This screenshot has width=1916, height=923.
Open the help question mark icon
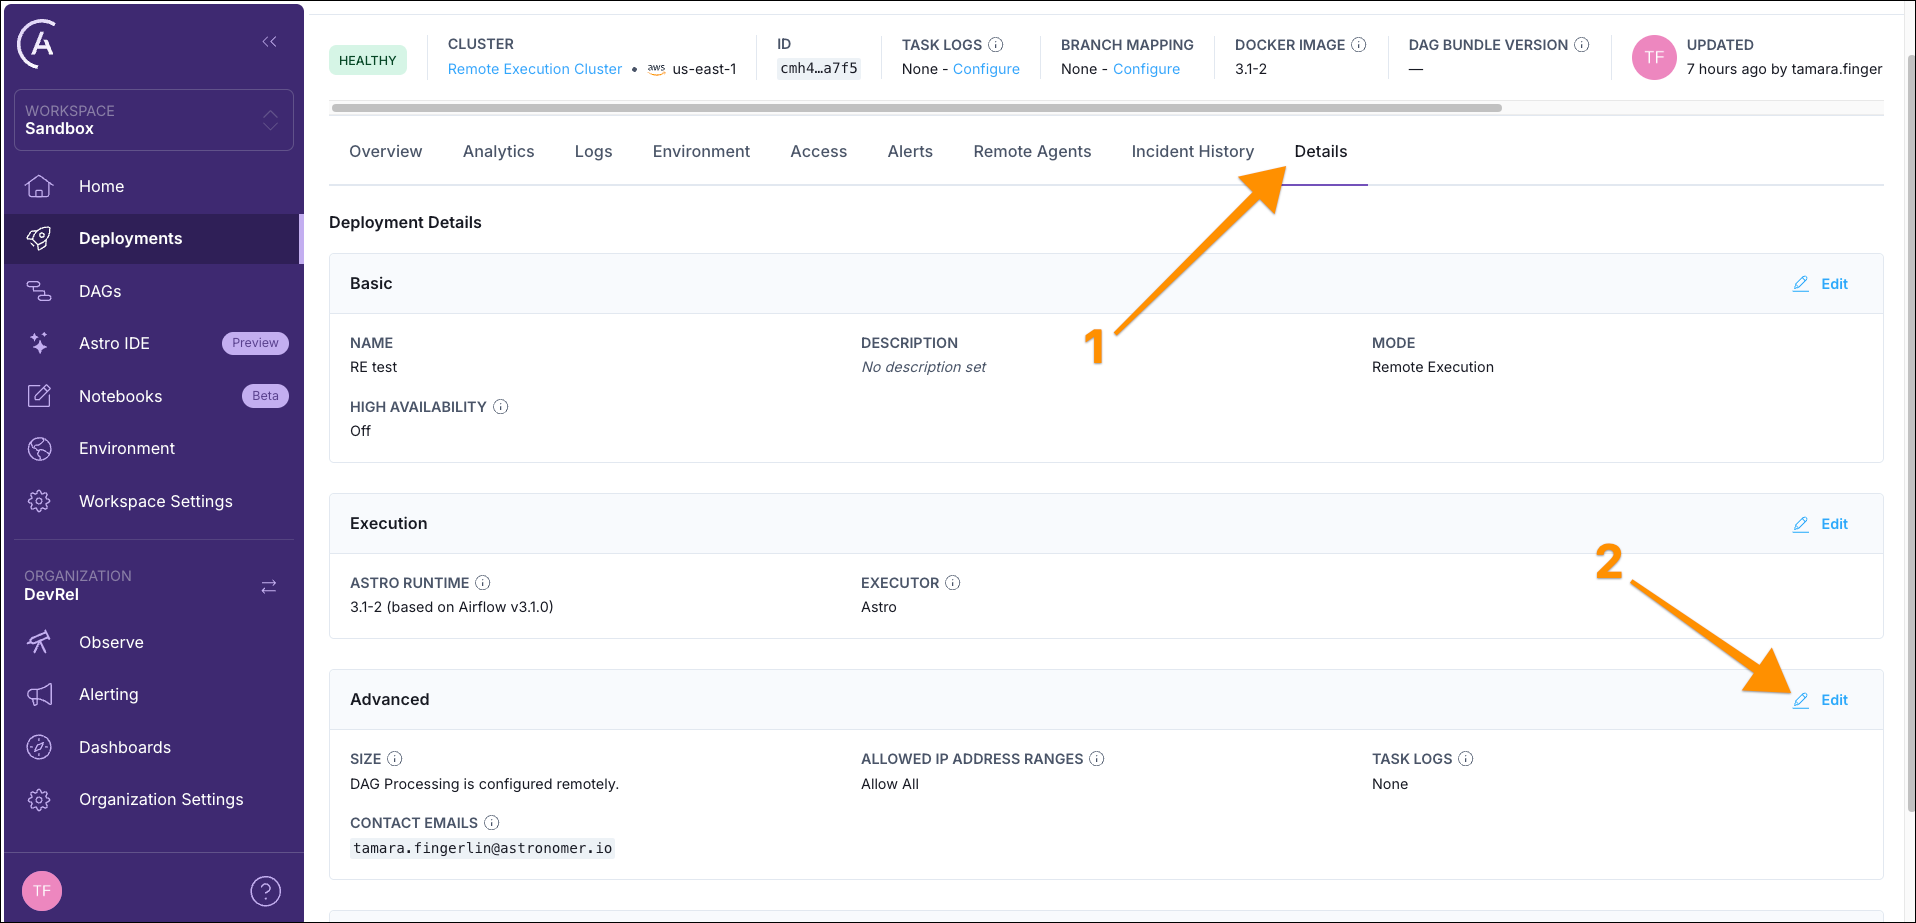coord(265,889)
